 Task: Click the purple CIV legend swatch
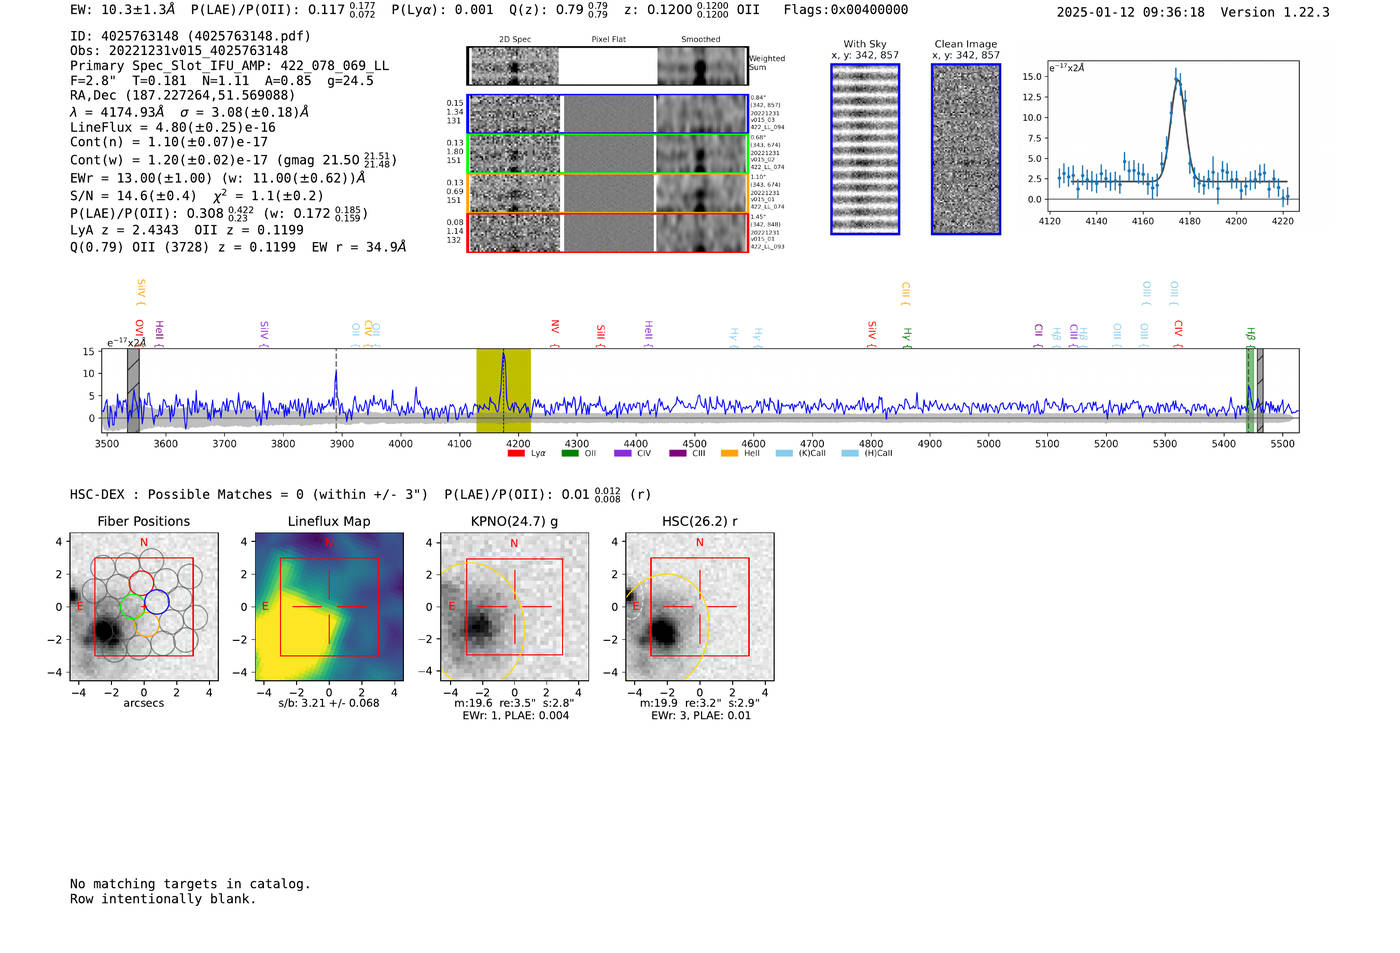click(x=623, y=453)
